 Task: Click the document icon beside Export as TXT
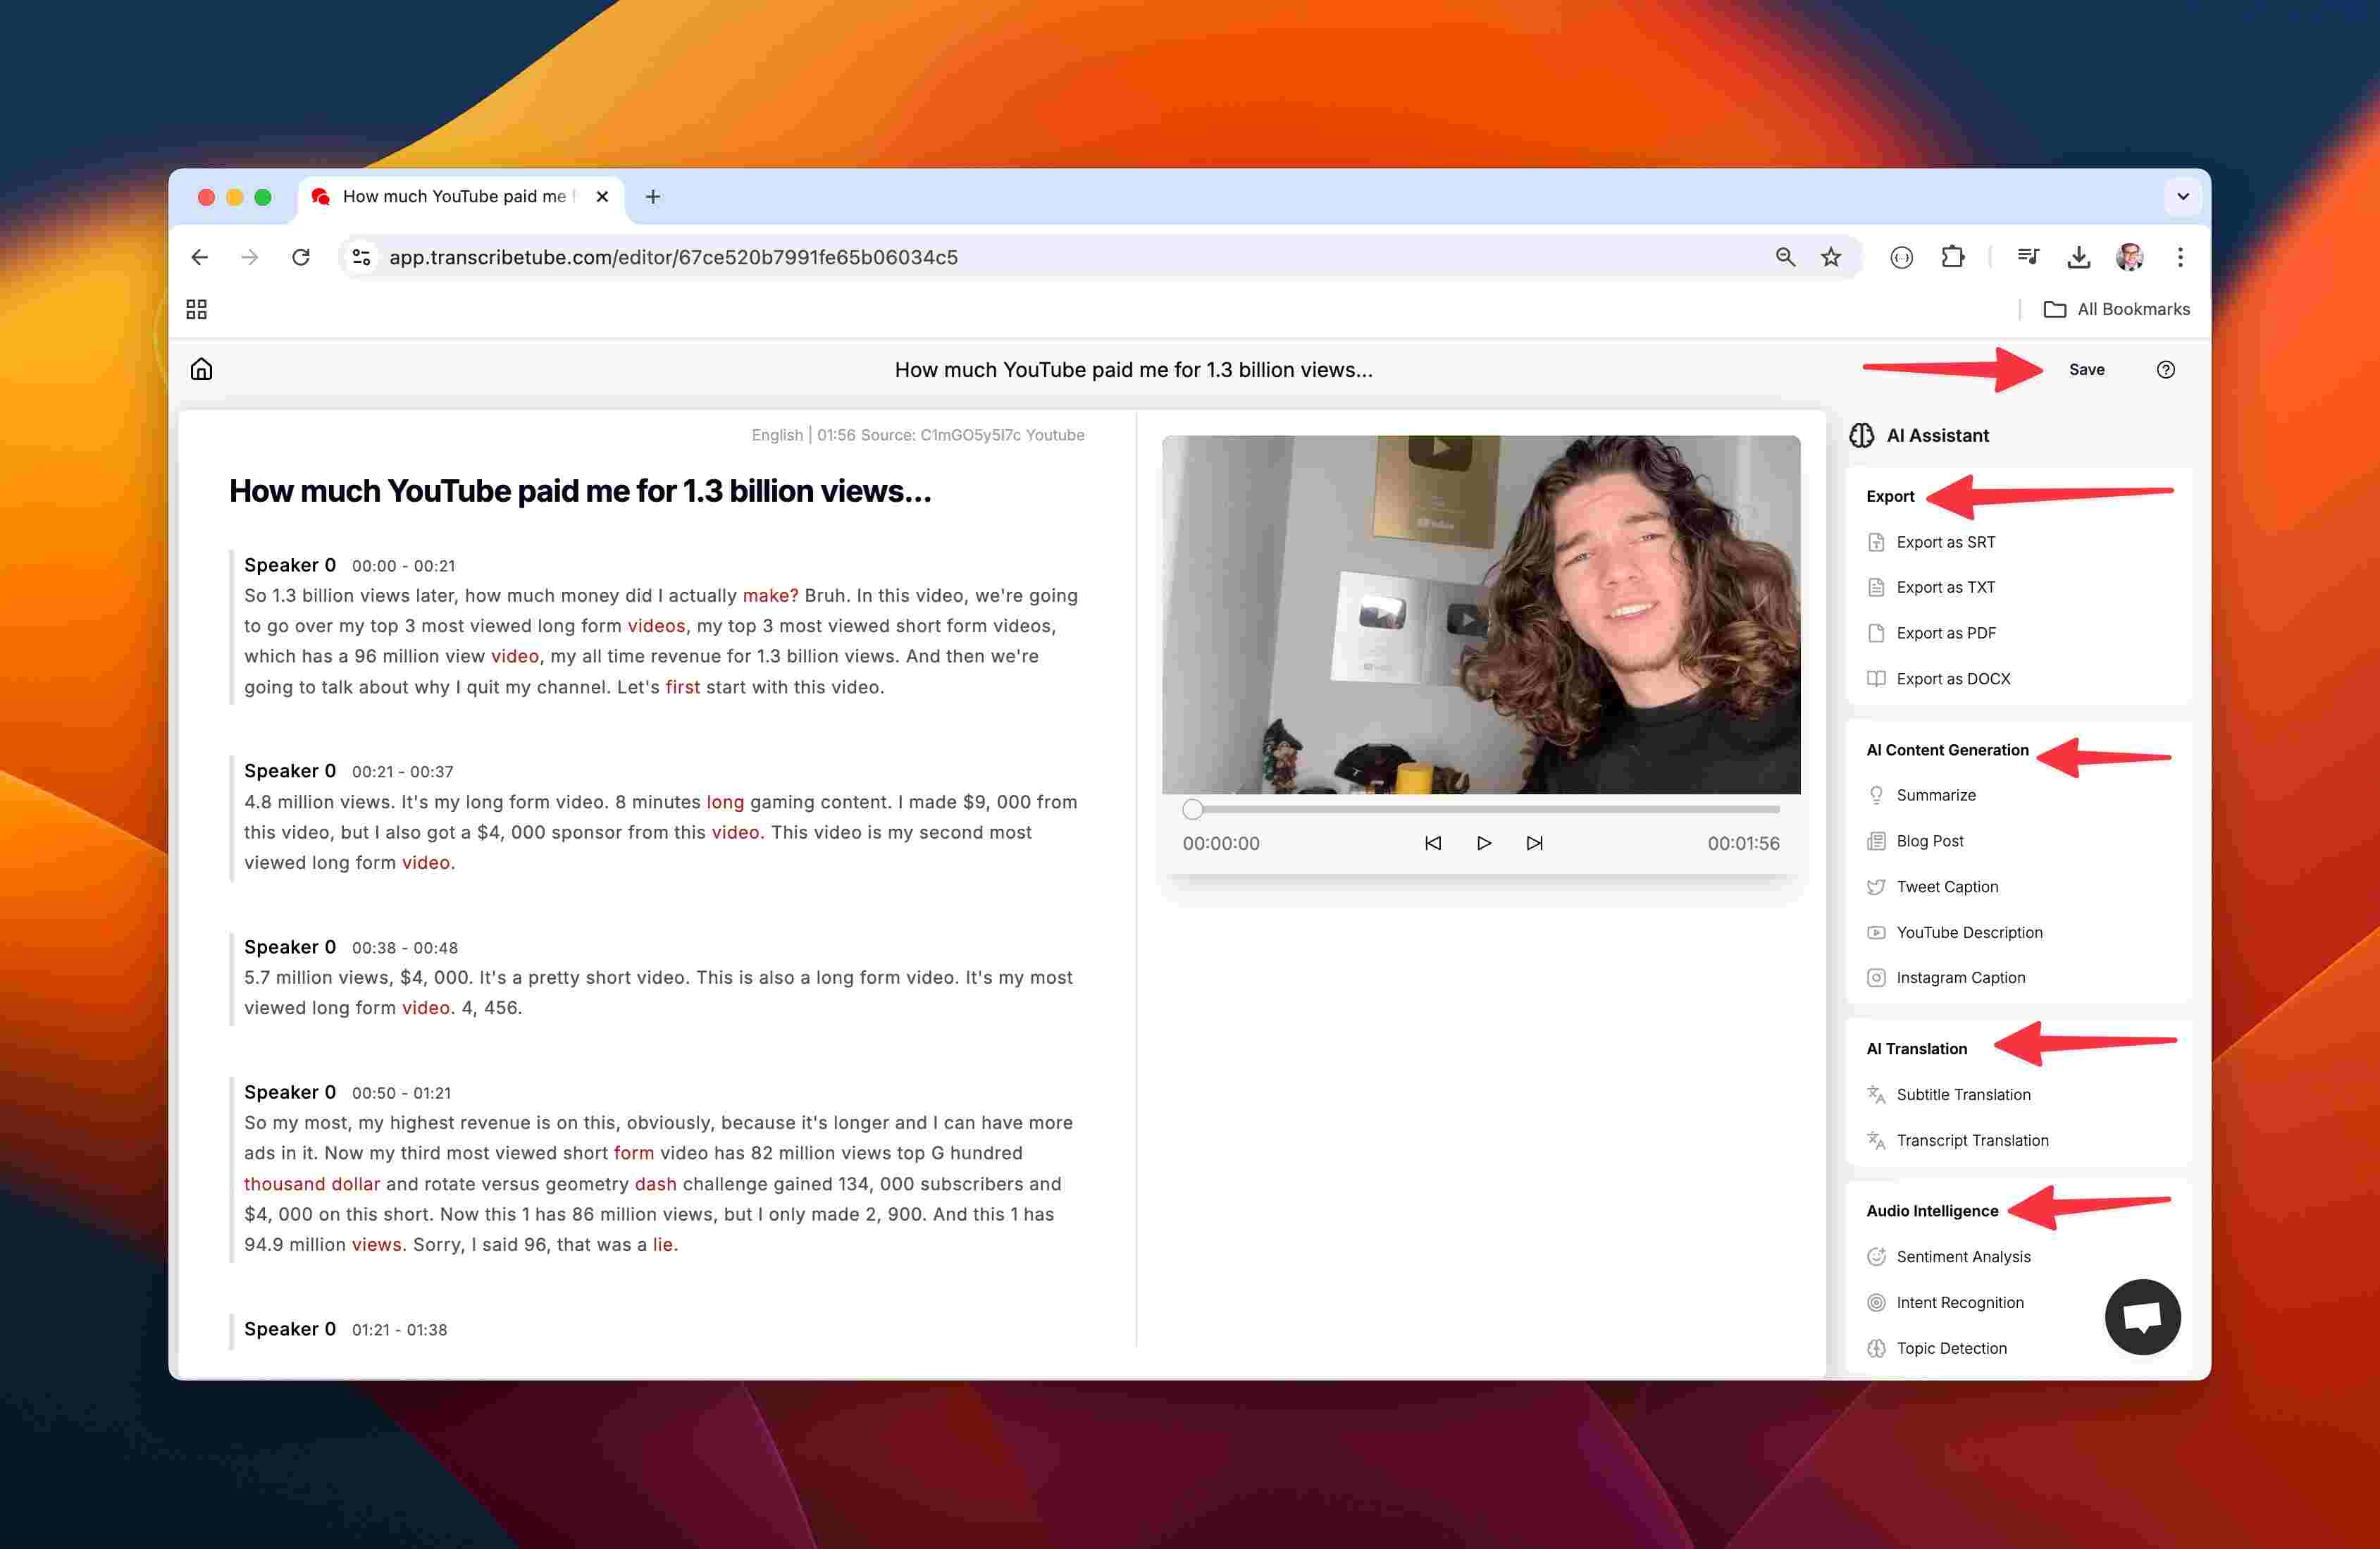[x=1876, y=587]
